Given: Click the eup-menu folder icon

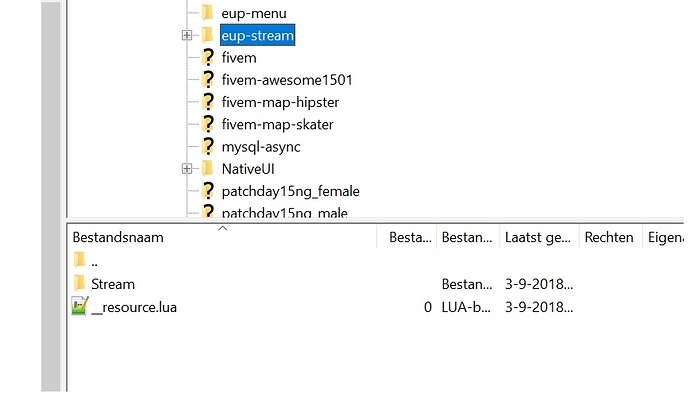Looking at the screenshot, I should pyautogui.click(x=208, y=13).
